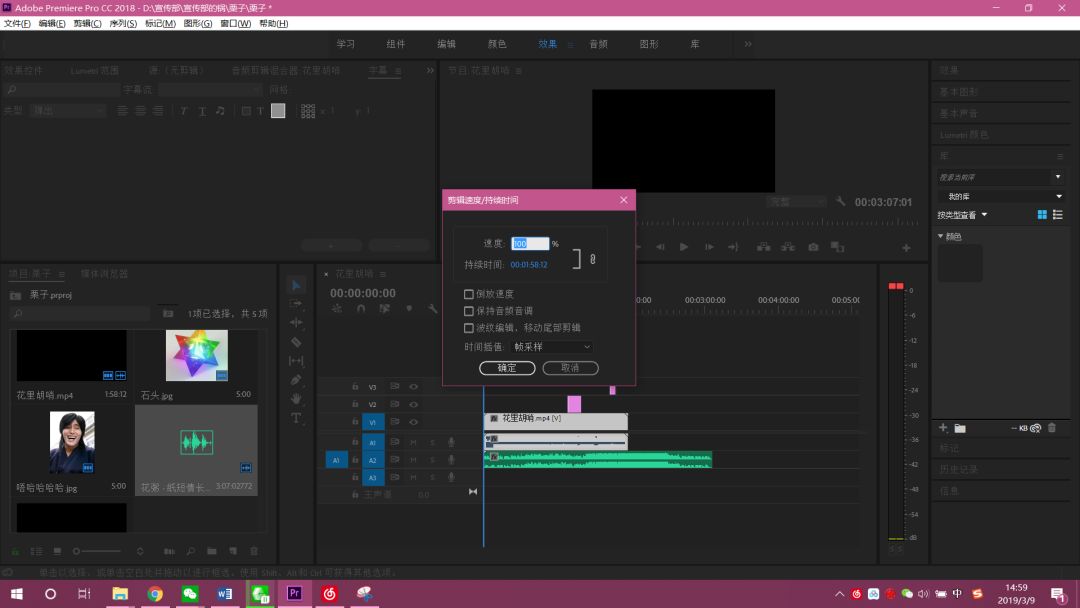1080x608 pixels.
Task: Check the 倒放速度 checkbox
Action: point(468,294)
